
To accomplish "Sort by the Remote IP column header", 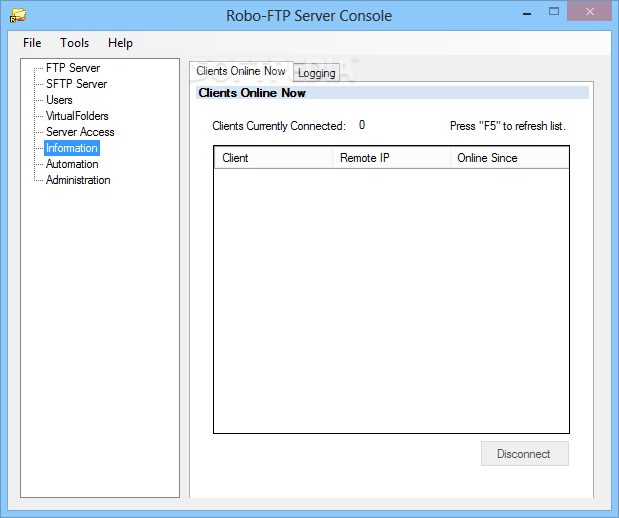I will click(391, 158).
